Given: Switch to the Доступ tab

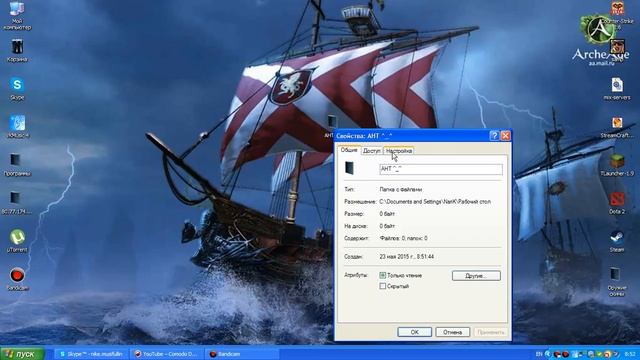Looking at the screenshot, I should [371, 151].
